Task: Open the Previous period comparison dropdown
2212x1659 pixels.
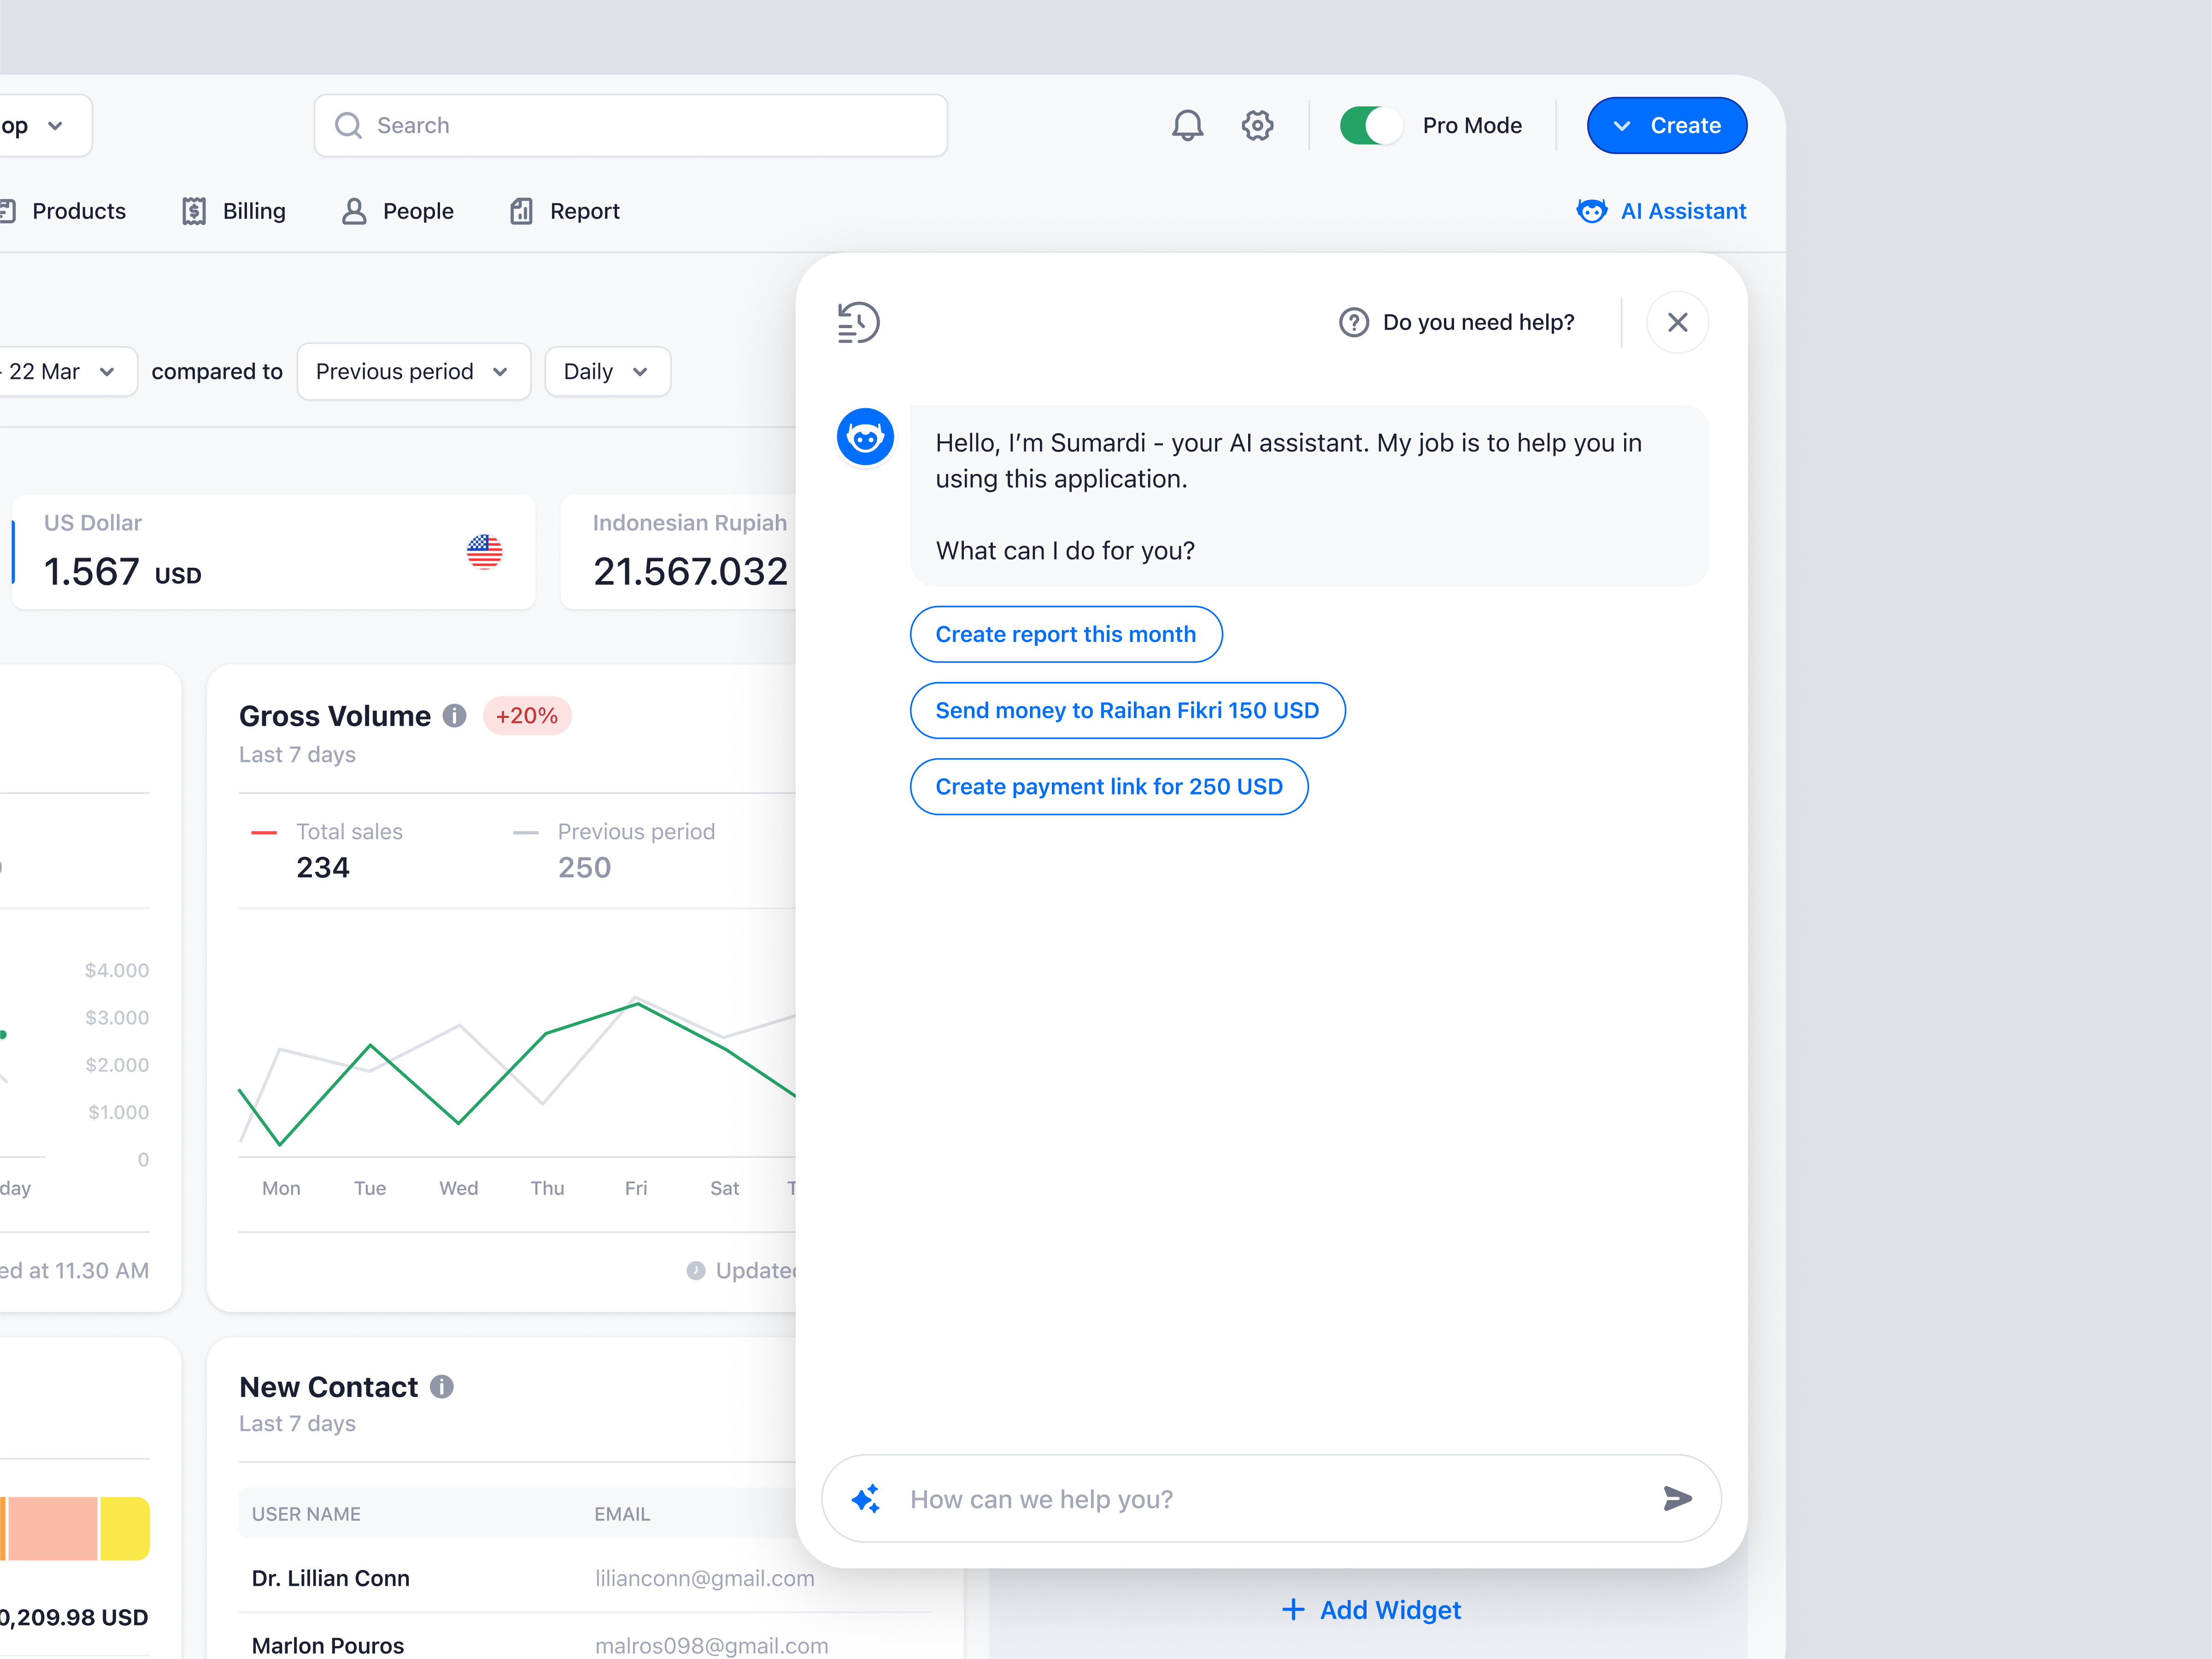Action: click(413, 371)
